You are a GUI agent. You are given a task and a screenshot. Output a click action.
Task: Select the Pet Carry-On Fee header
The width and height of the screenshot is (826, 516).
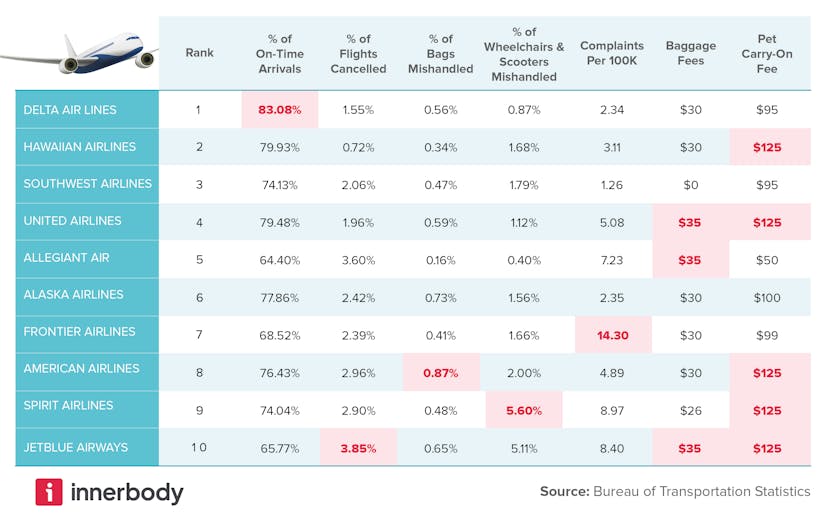[767, 53]
